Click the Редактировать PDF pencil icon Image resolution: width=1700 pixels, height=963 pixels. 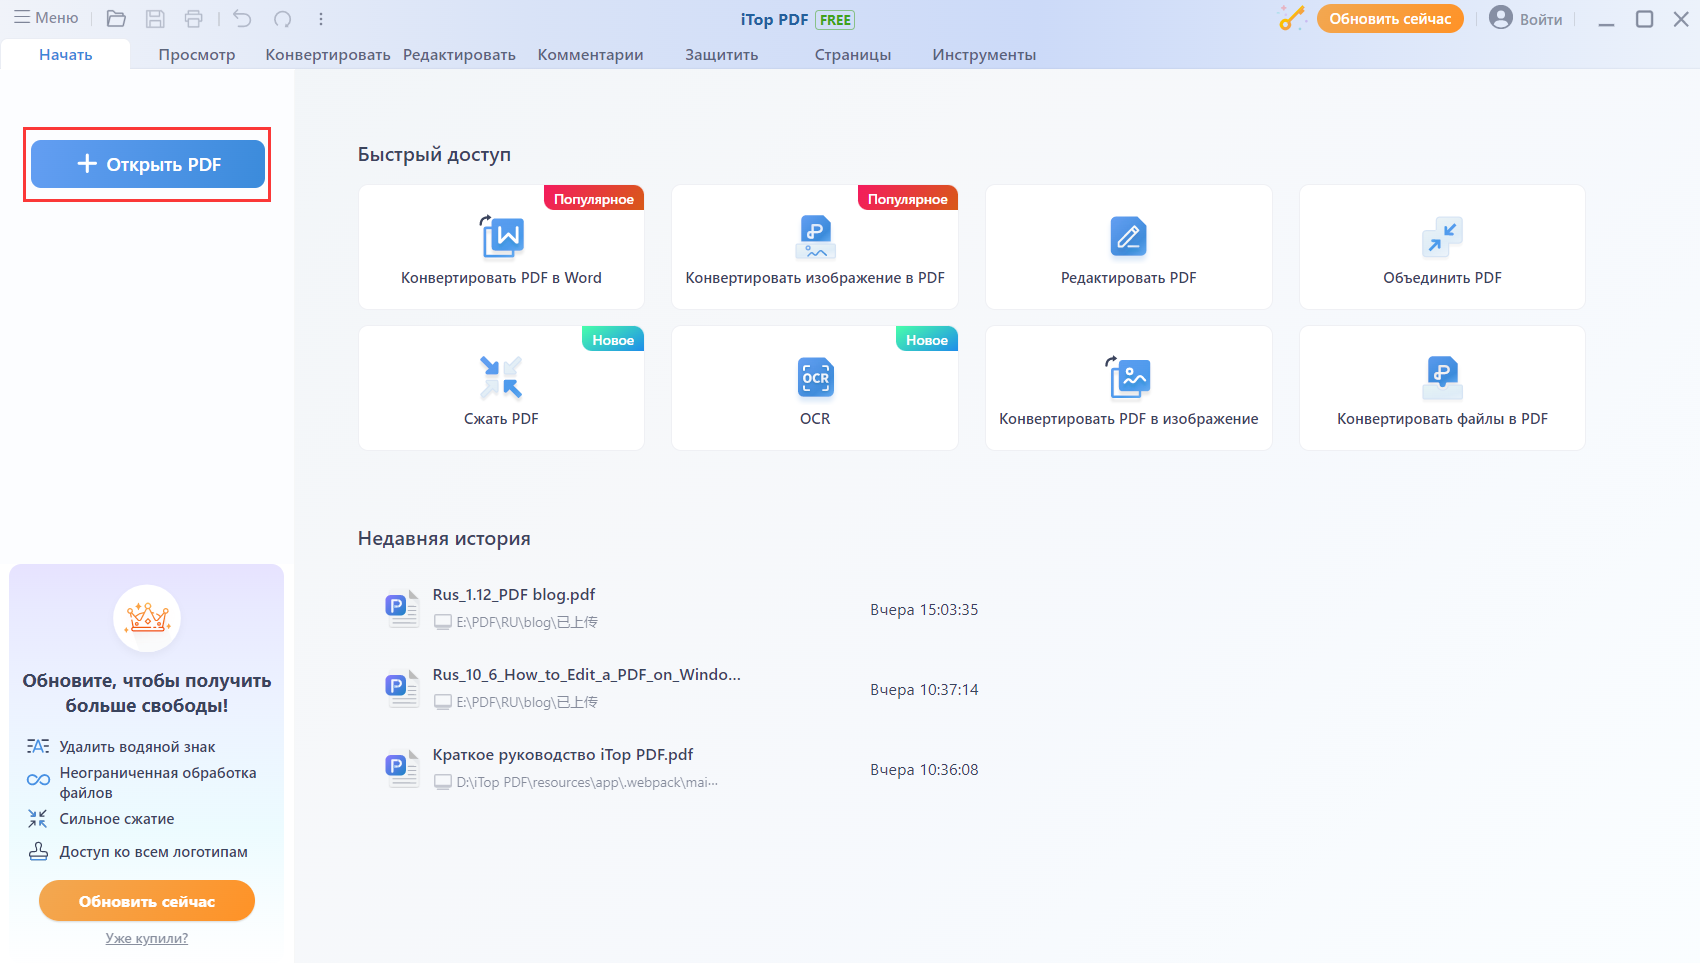point(1129,237)
